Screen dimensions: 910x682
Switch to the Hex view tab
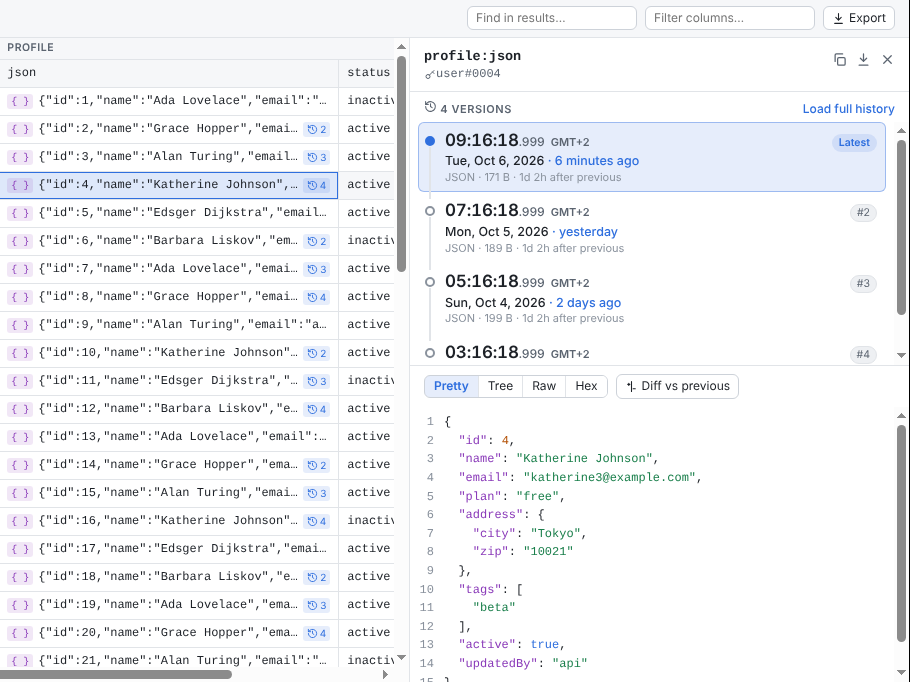(x=586, y=386)
